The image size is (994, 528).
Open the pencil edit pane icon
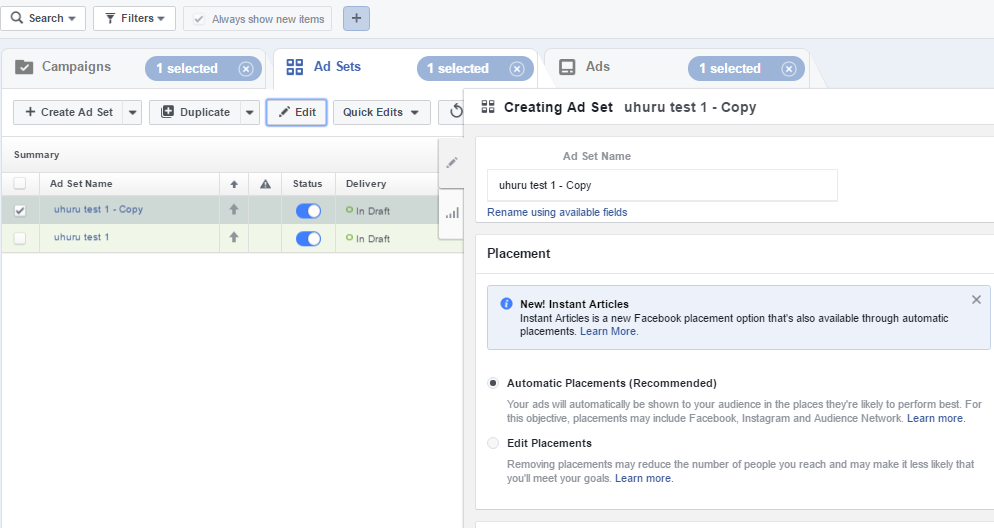pyautogui.click(x=452, y=163)
